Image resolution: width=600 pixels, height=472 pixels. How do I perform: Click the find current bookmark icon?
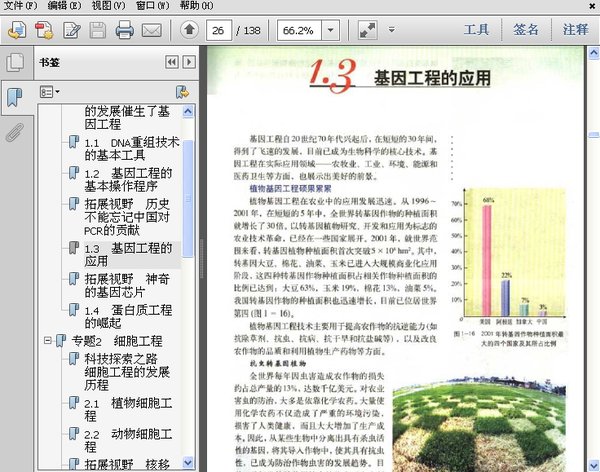[182, 92]
